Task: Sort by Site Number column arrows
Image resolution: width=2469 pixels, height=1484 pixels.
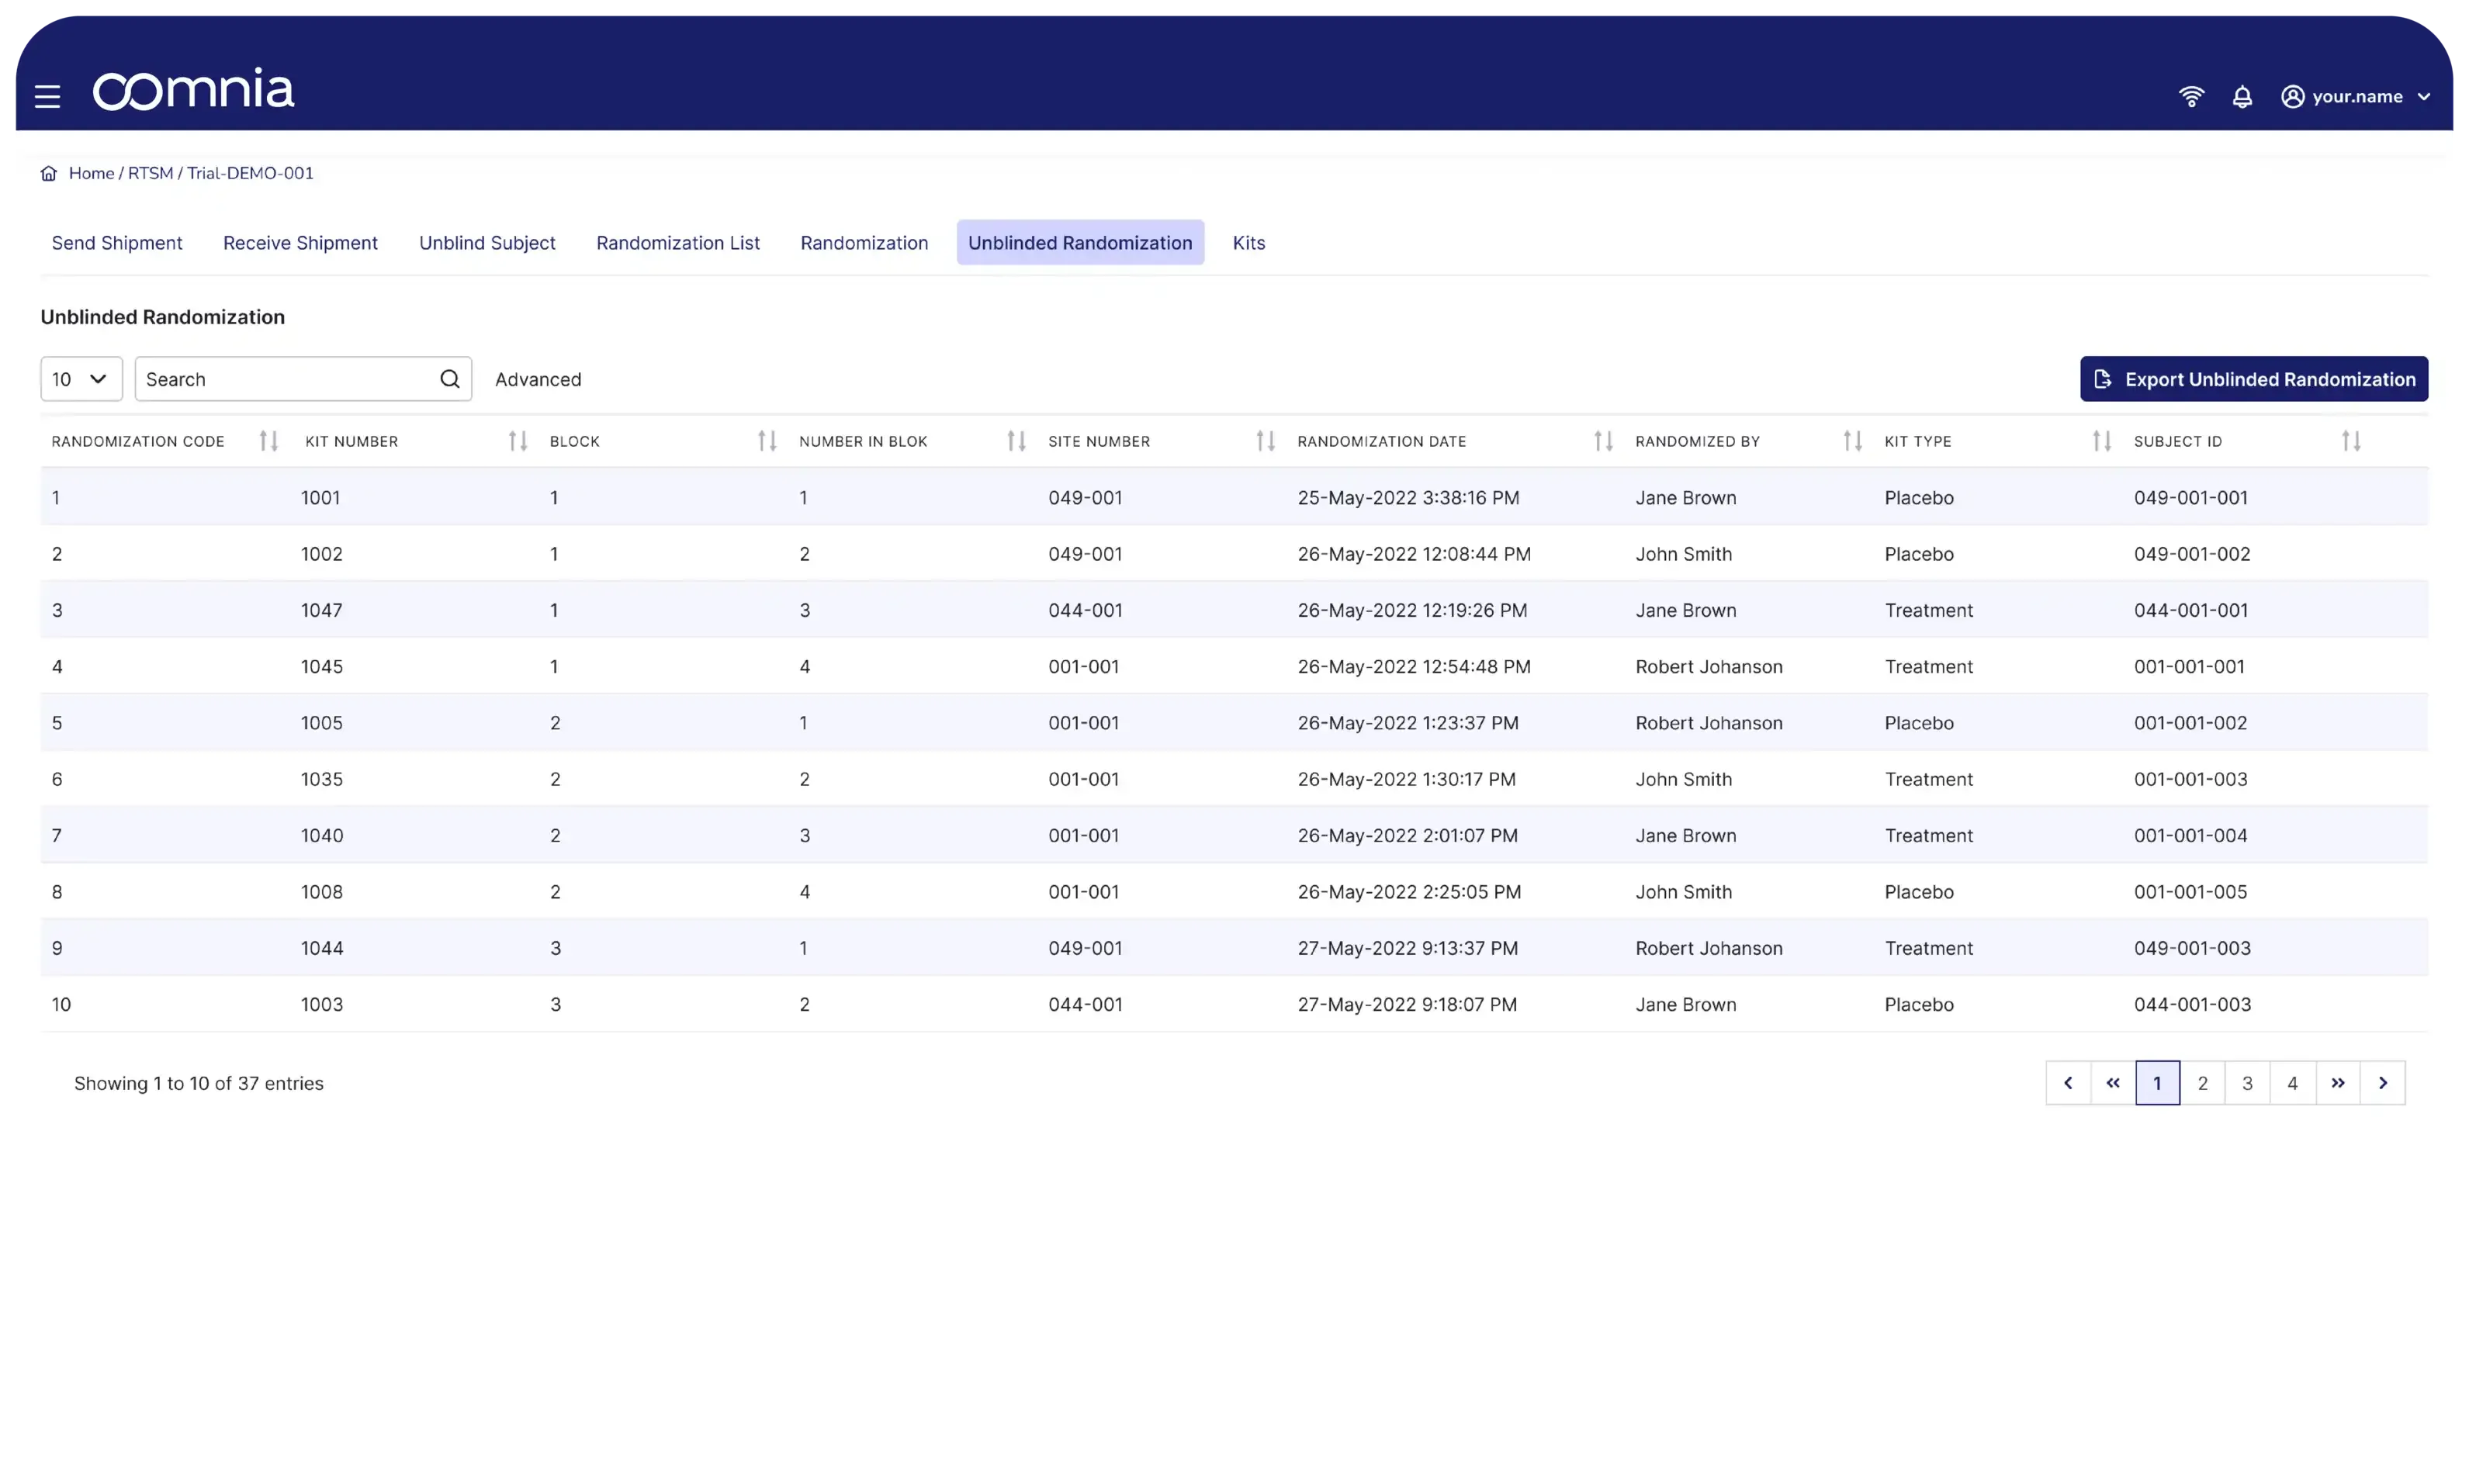Action: pyautogui.click(x=1265, y=441)
